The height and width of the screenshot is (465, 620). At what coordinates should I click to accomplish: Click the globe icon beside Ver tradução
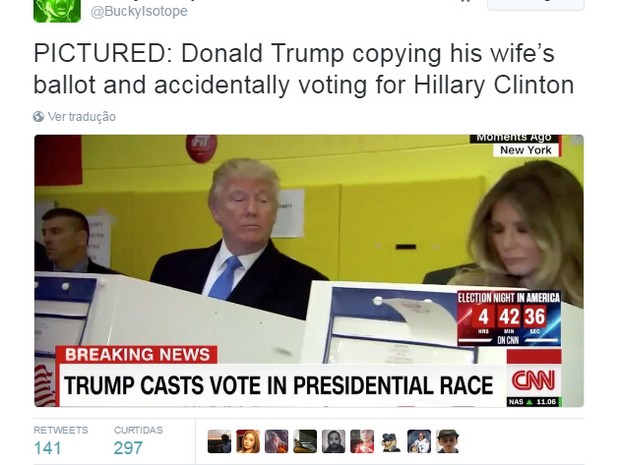[x=38, y=117]
